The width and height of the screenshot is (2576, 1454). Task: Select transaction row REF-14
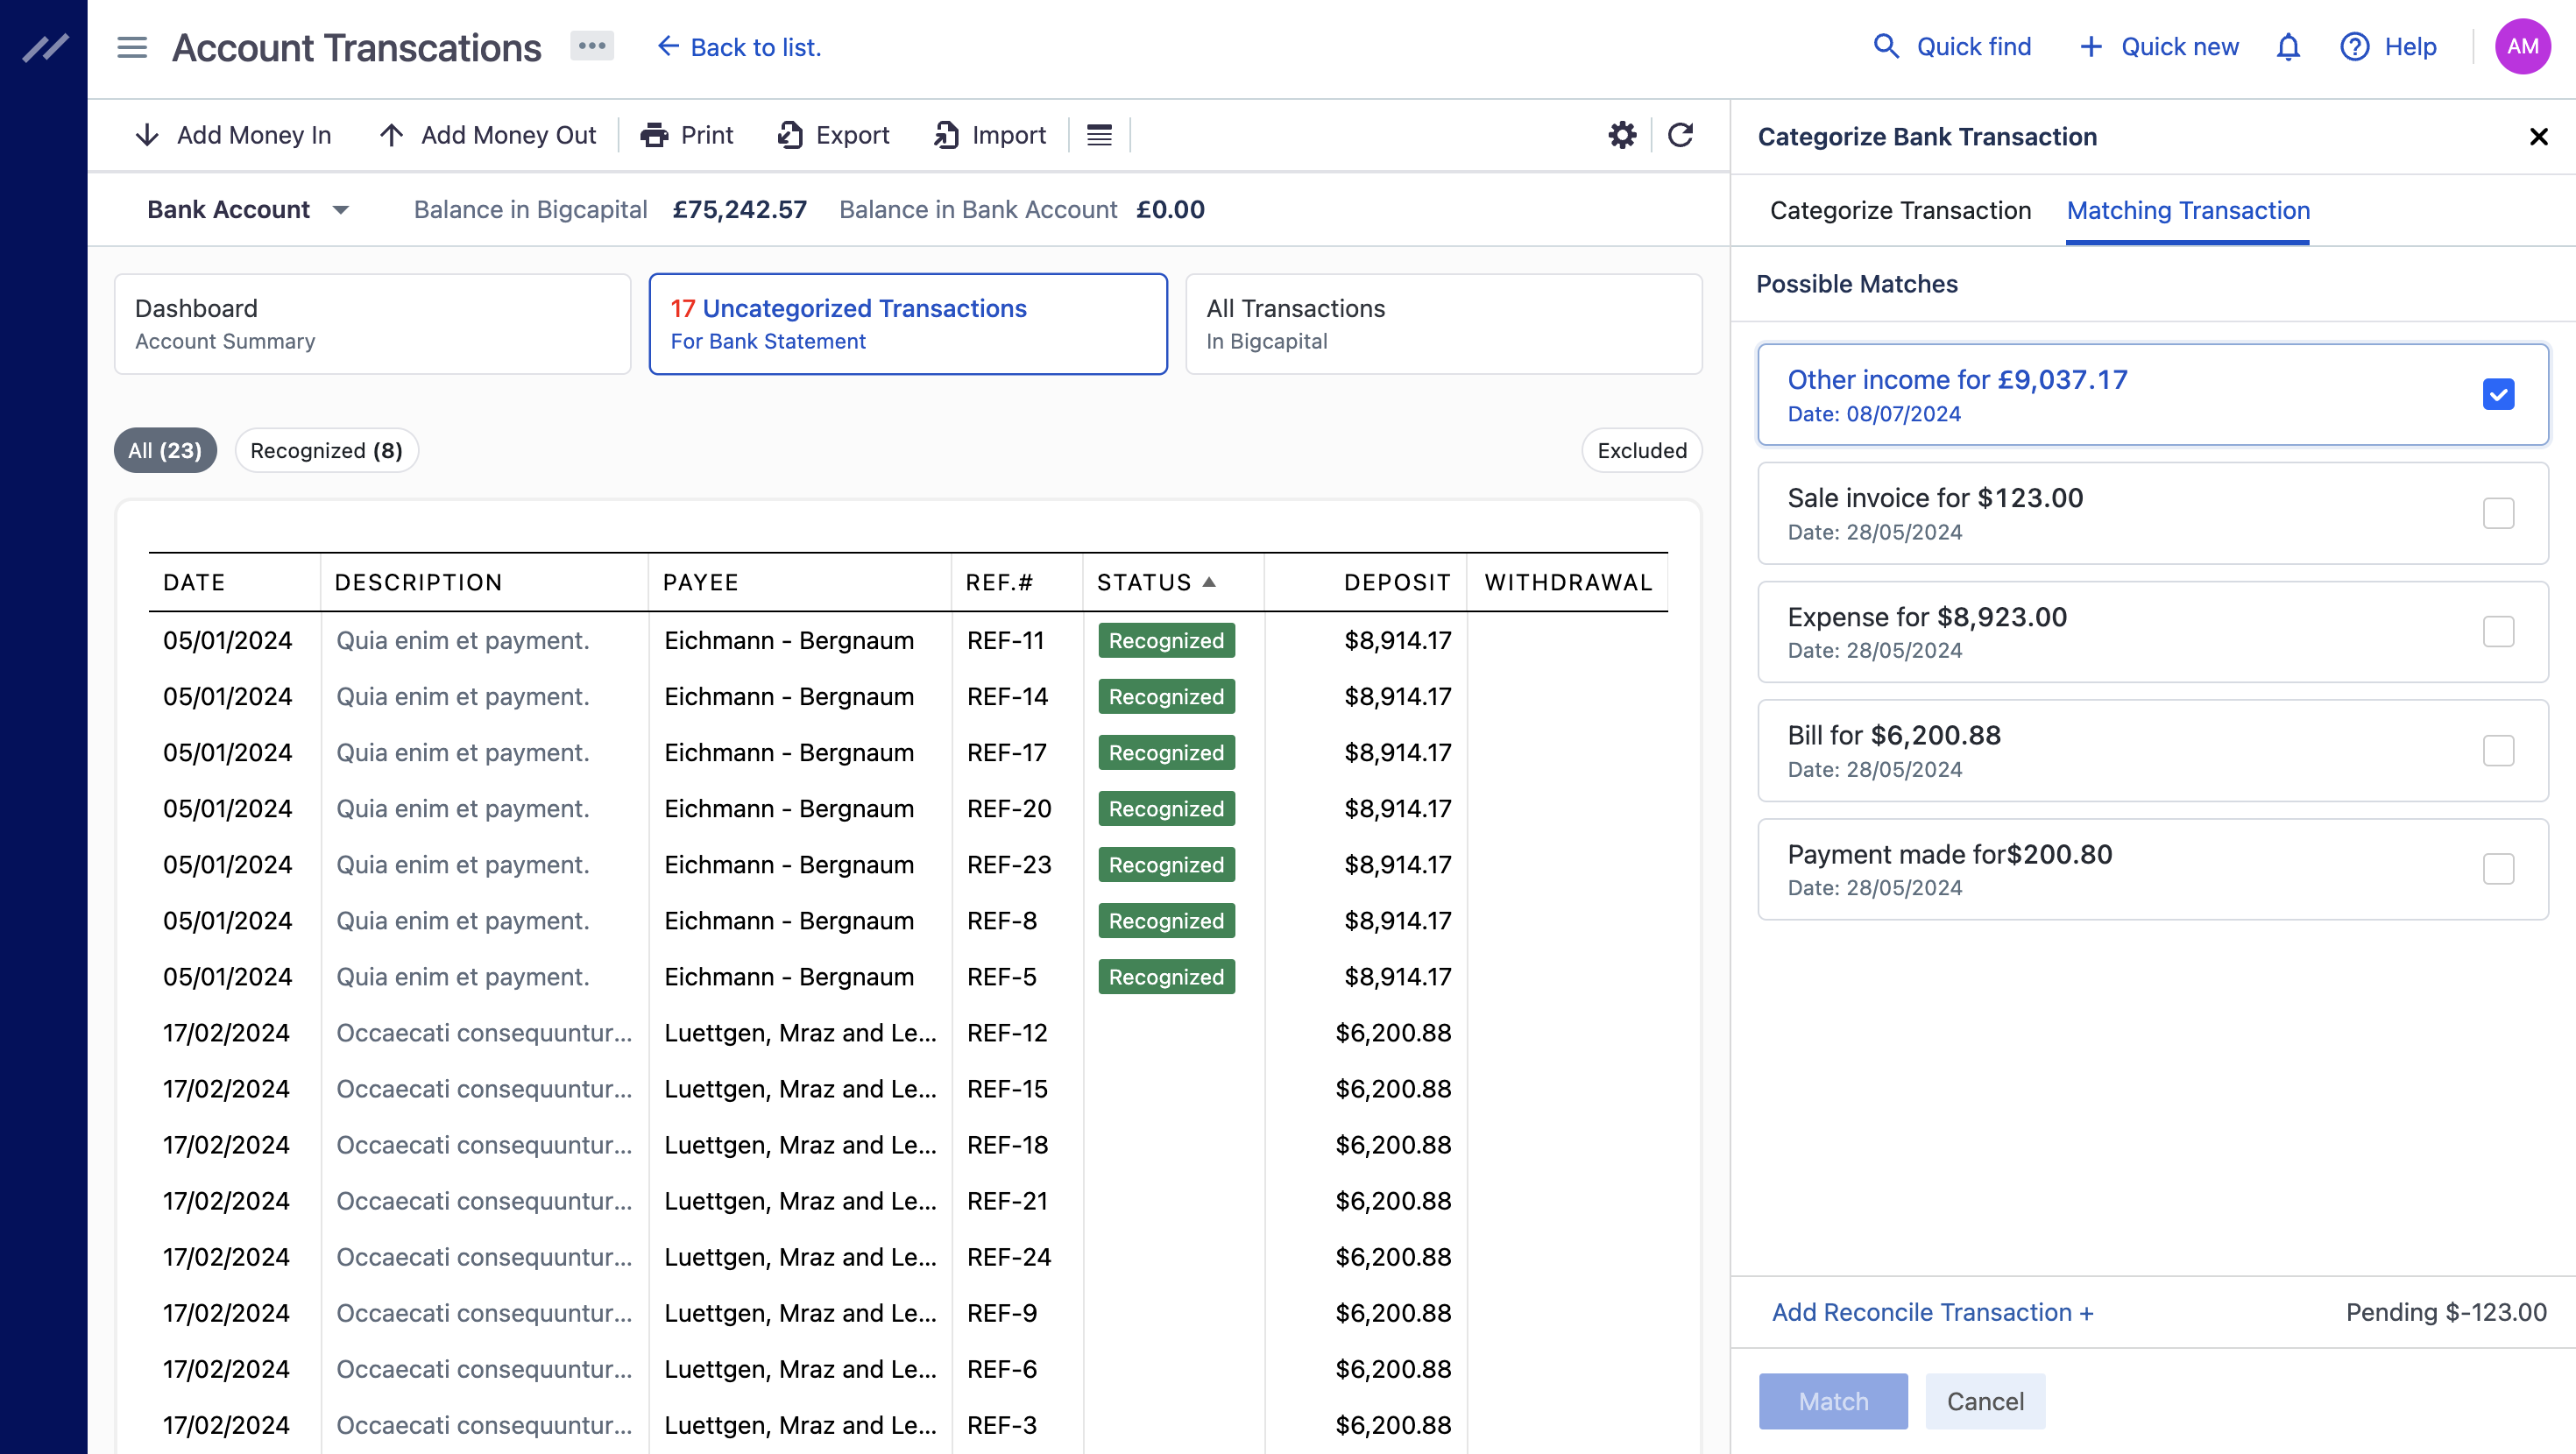coord(908,696)
